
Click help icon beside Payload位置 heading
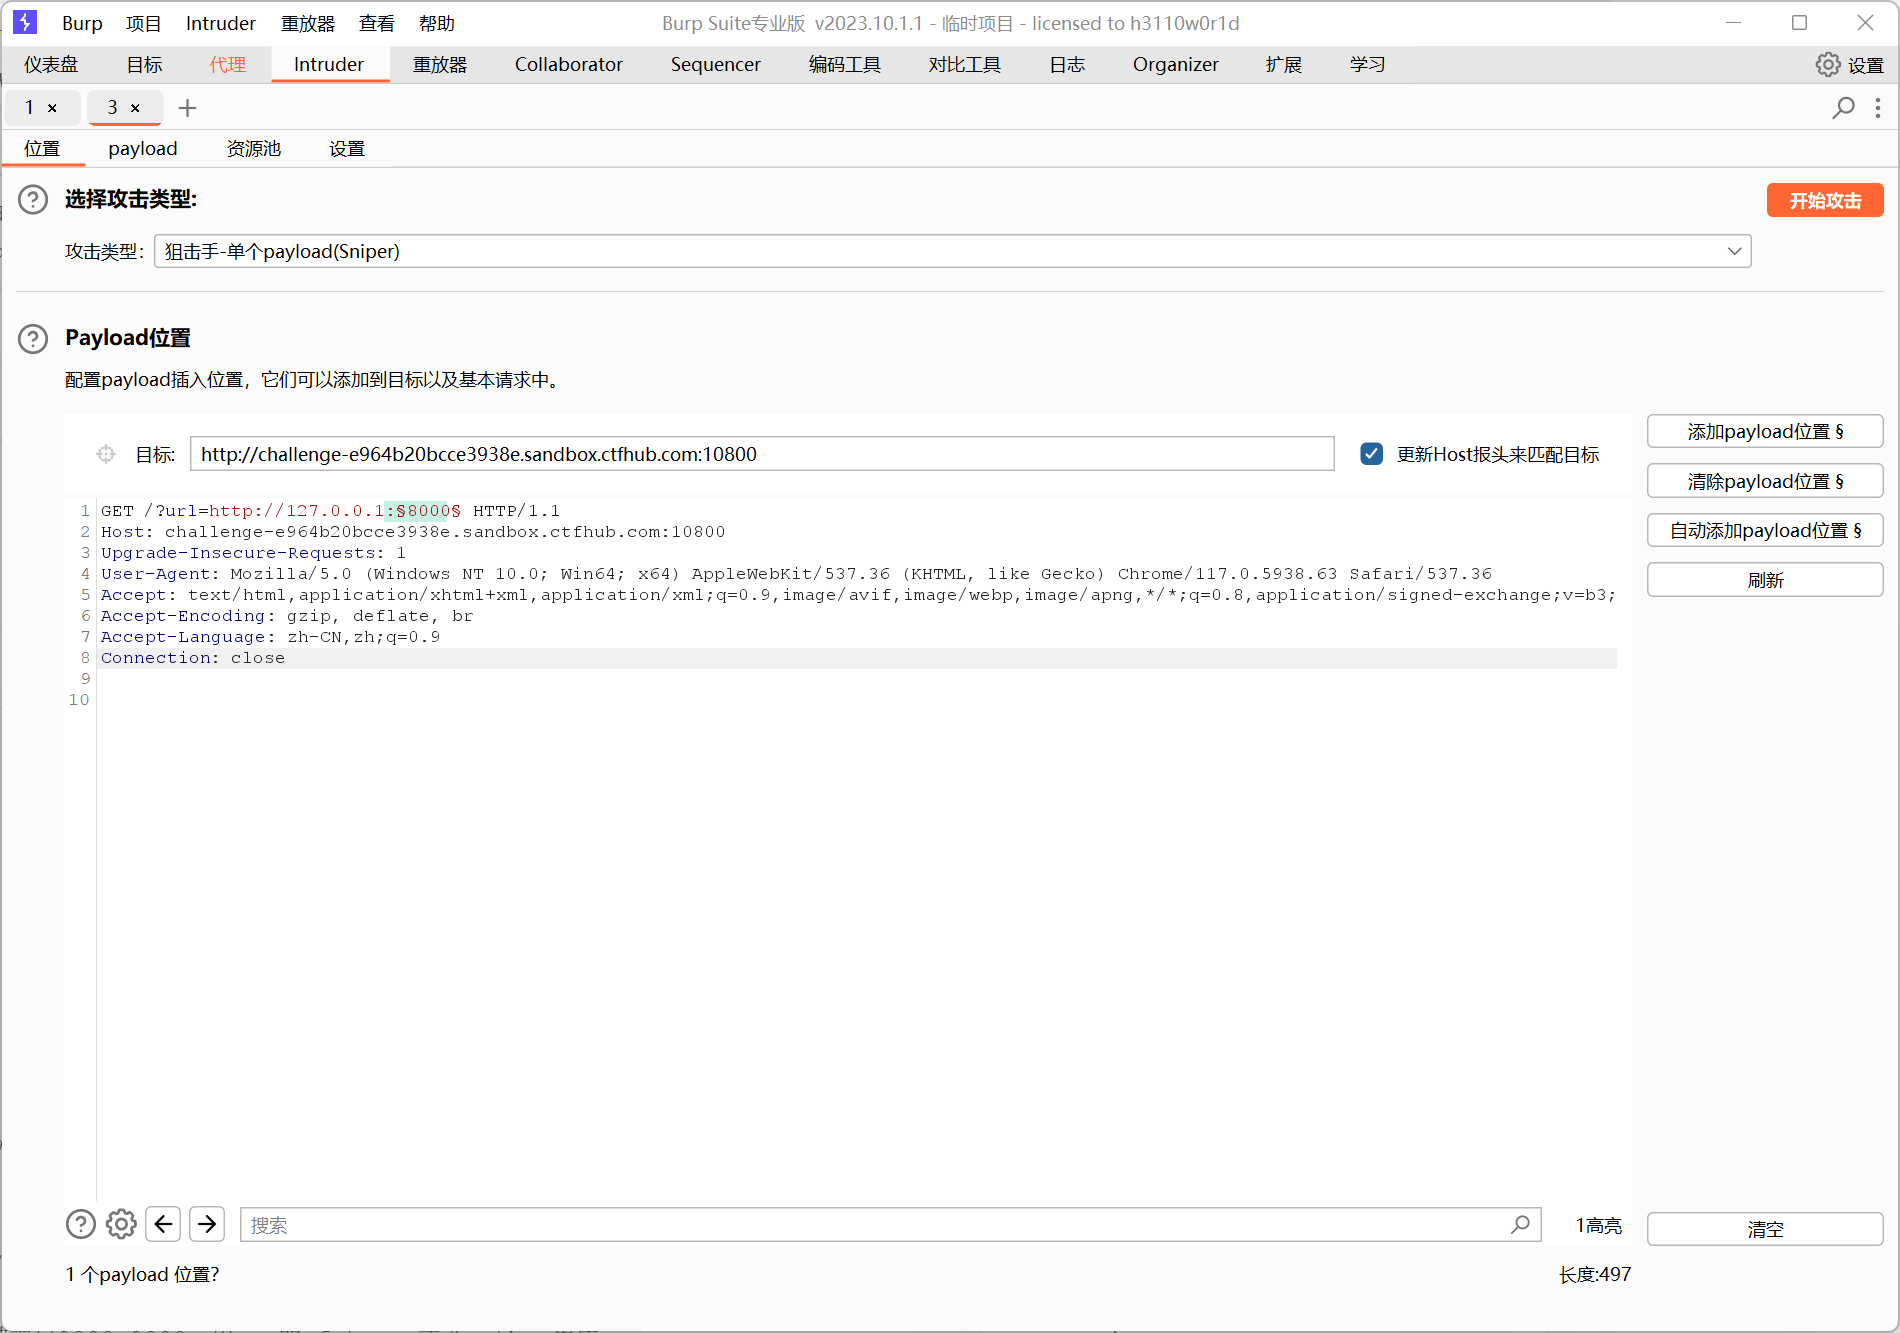click(x=33, y=339)
